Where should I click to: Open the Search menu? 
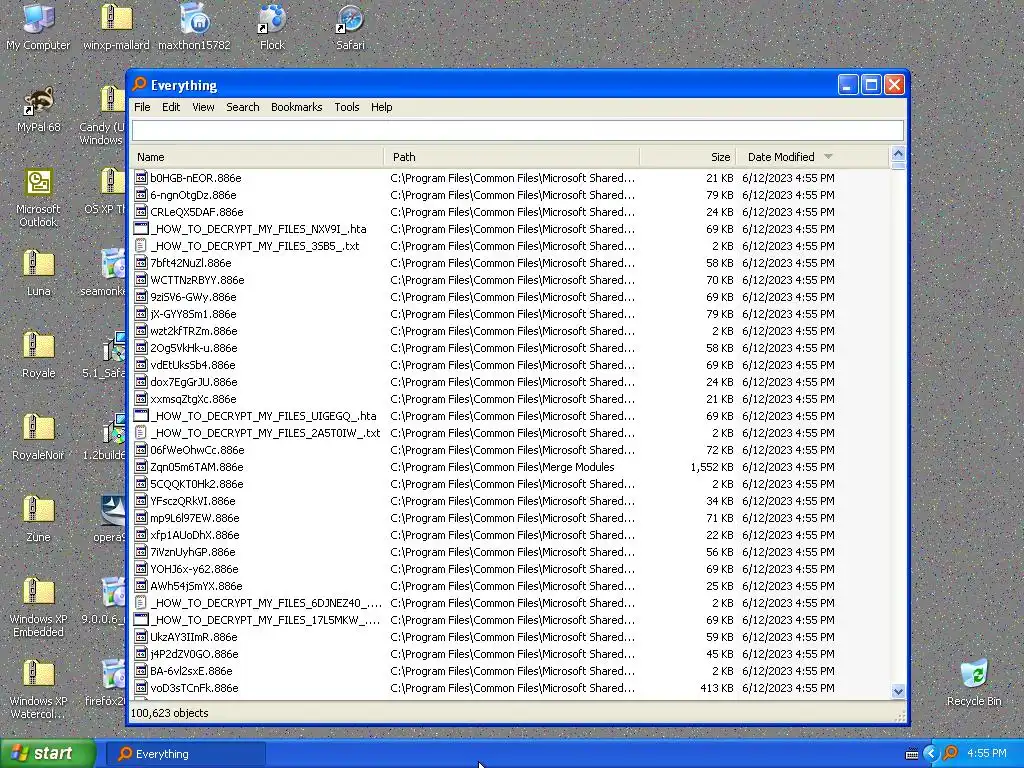[x=243, y=107]
